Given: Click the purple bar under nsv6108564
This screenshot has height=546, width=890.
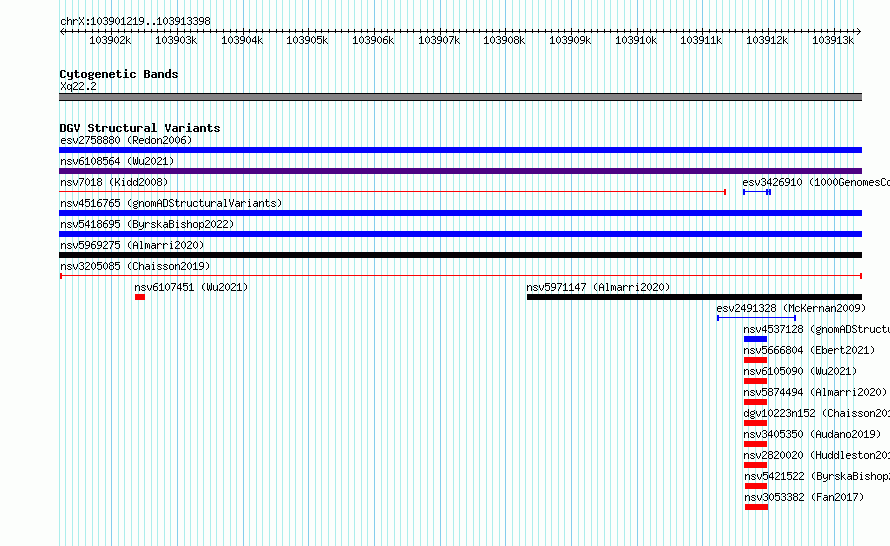Looking at the screenshot, I should (x=460, y=171).
